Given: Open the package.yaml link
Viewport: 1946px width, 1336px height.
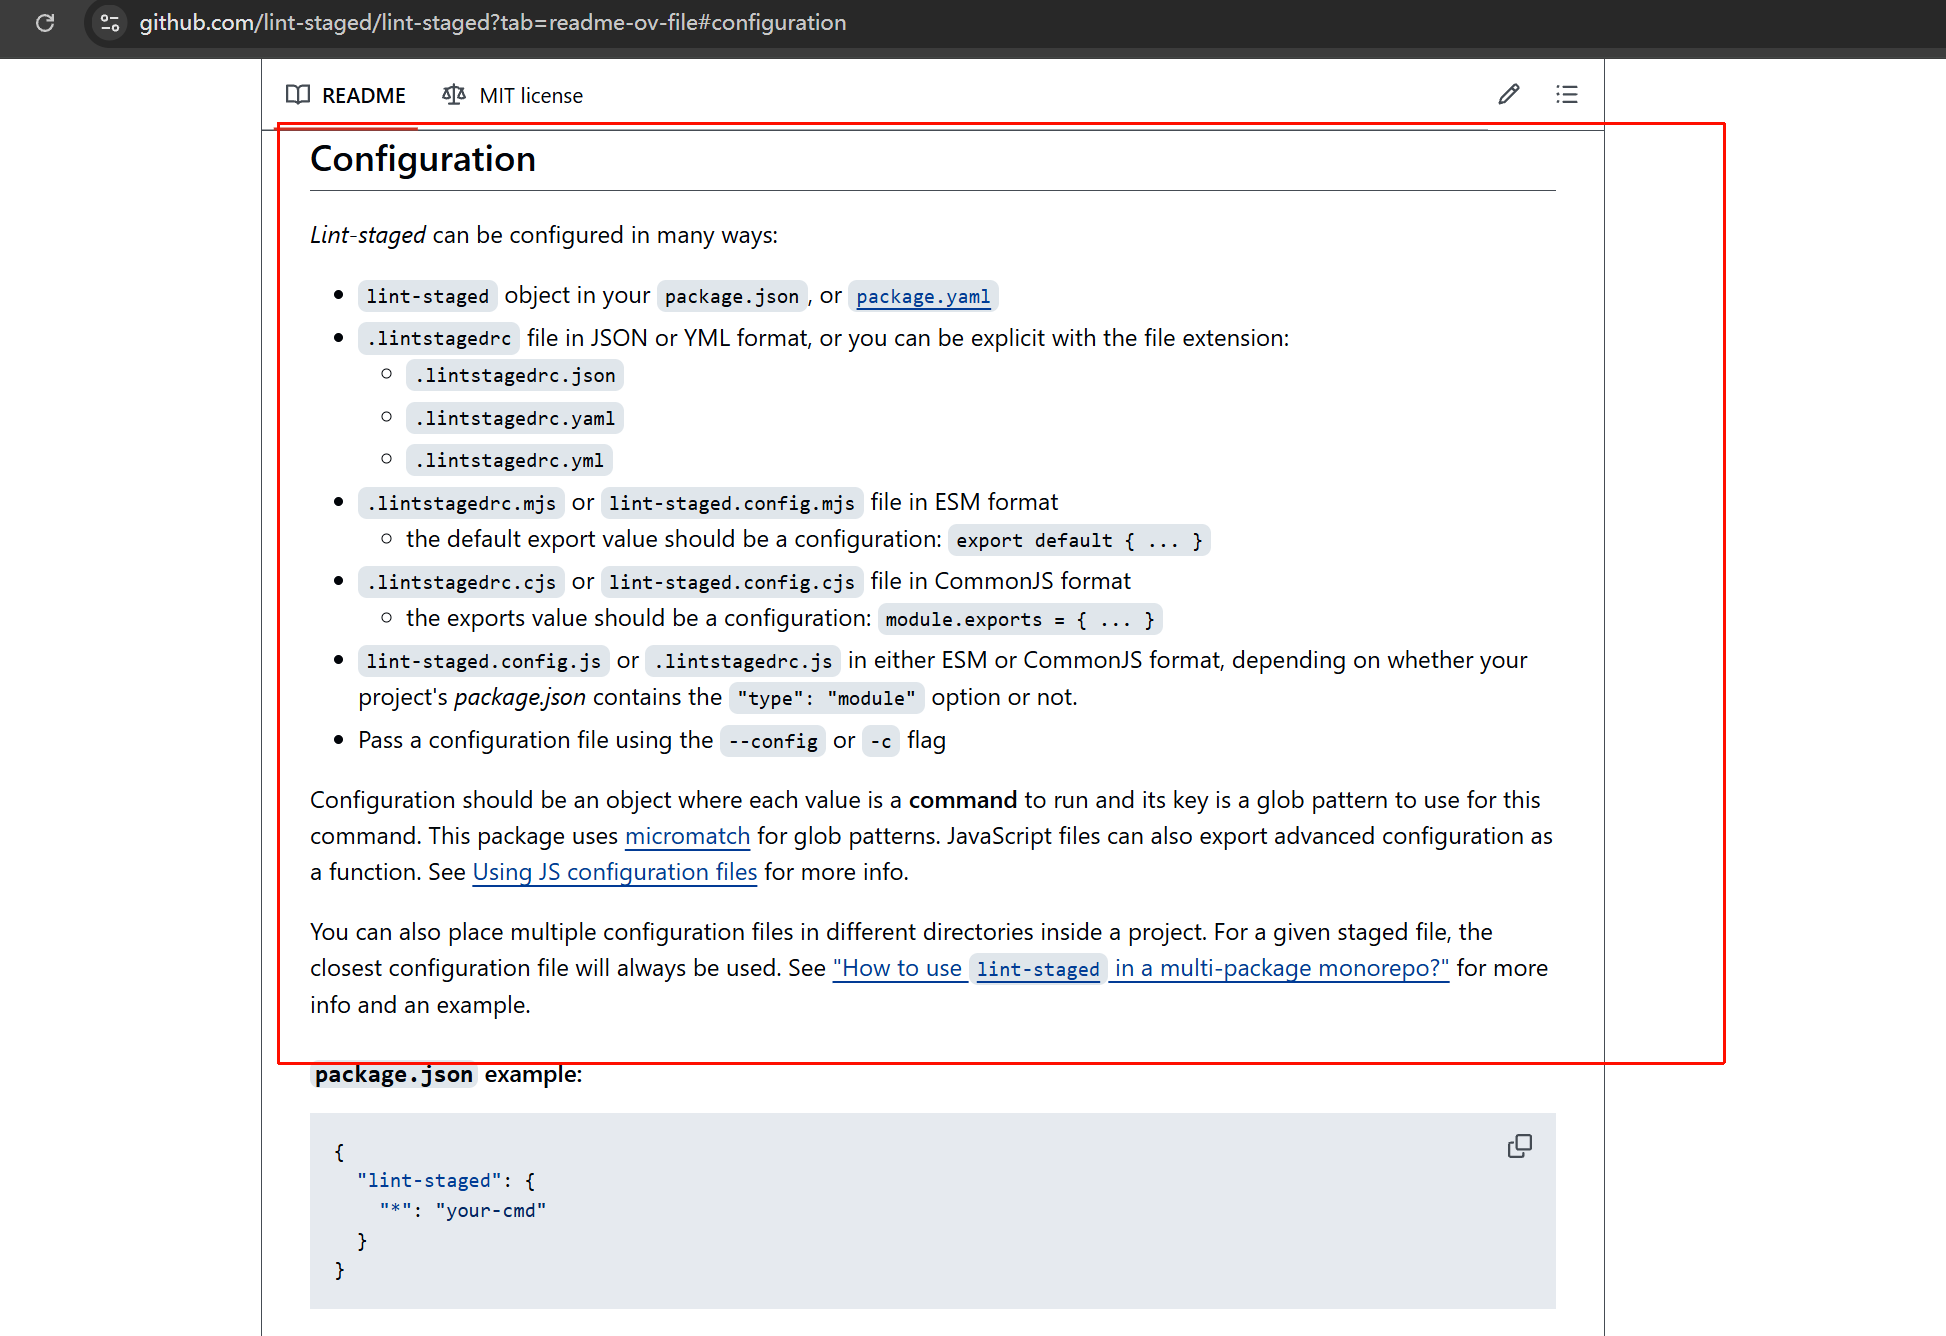Looking at the screenshot, I should coord(922,296).
